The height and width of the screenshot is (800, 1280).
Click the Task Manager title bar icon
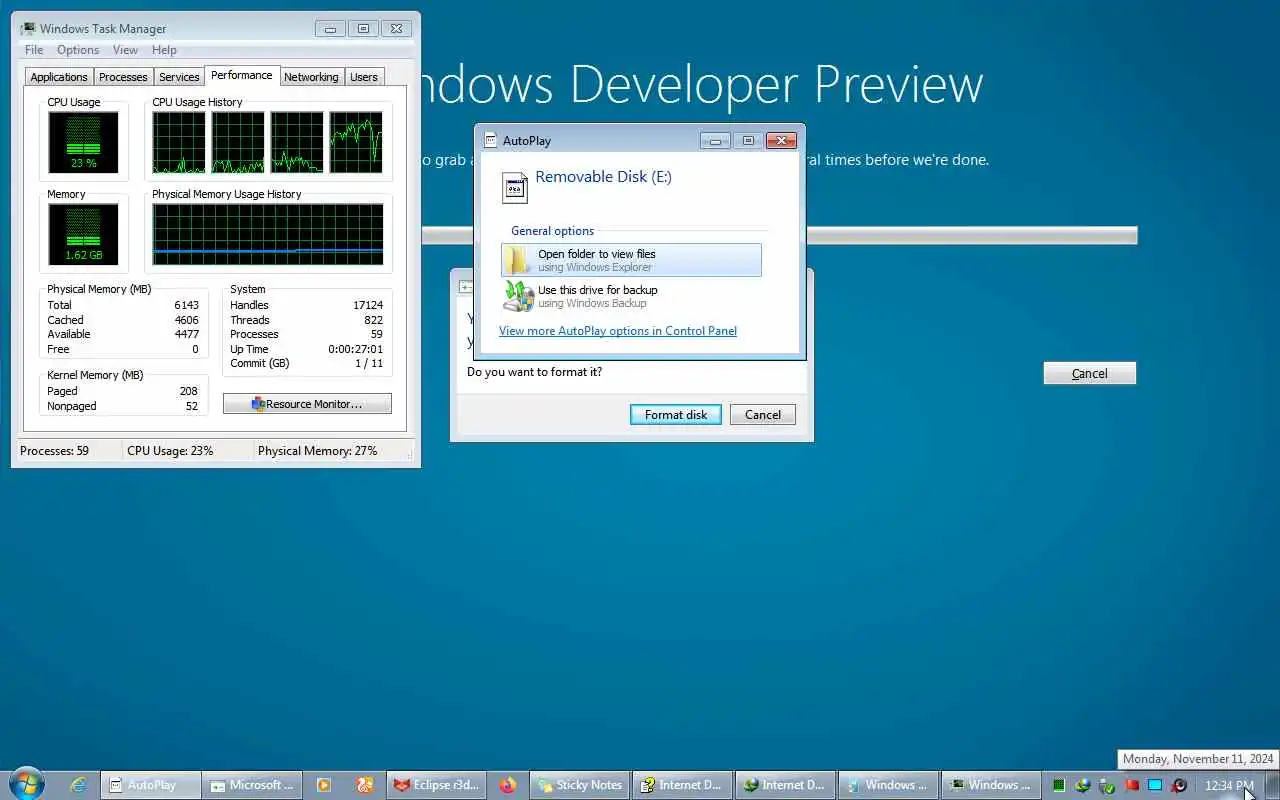point(28,29)
